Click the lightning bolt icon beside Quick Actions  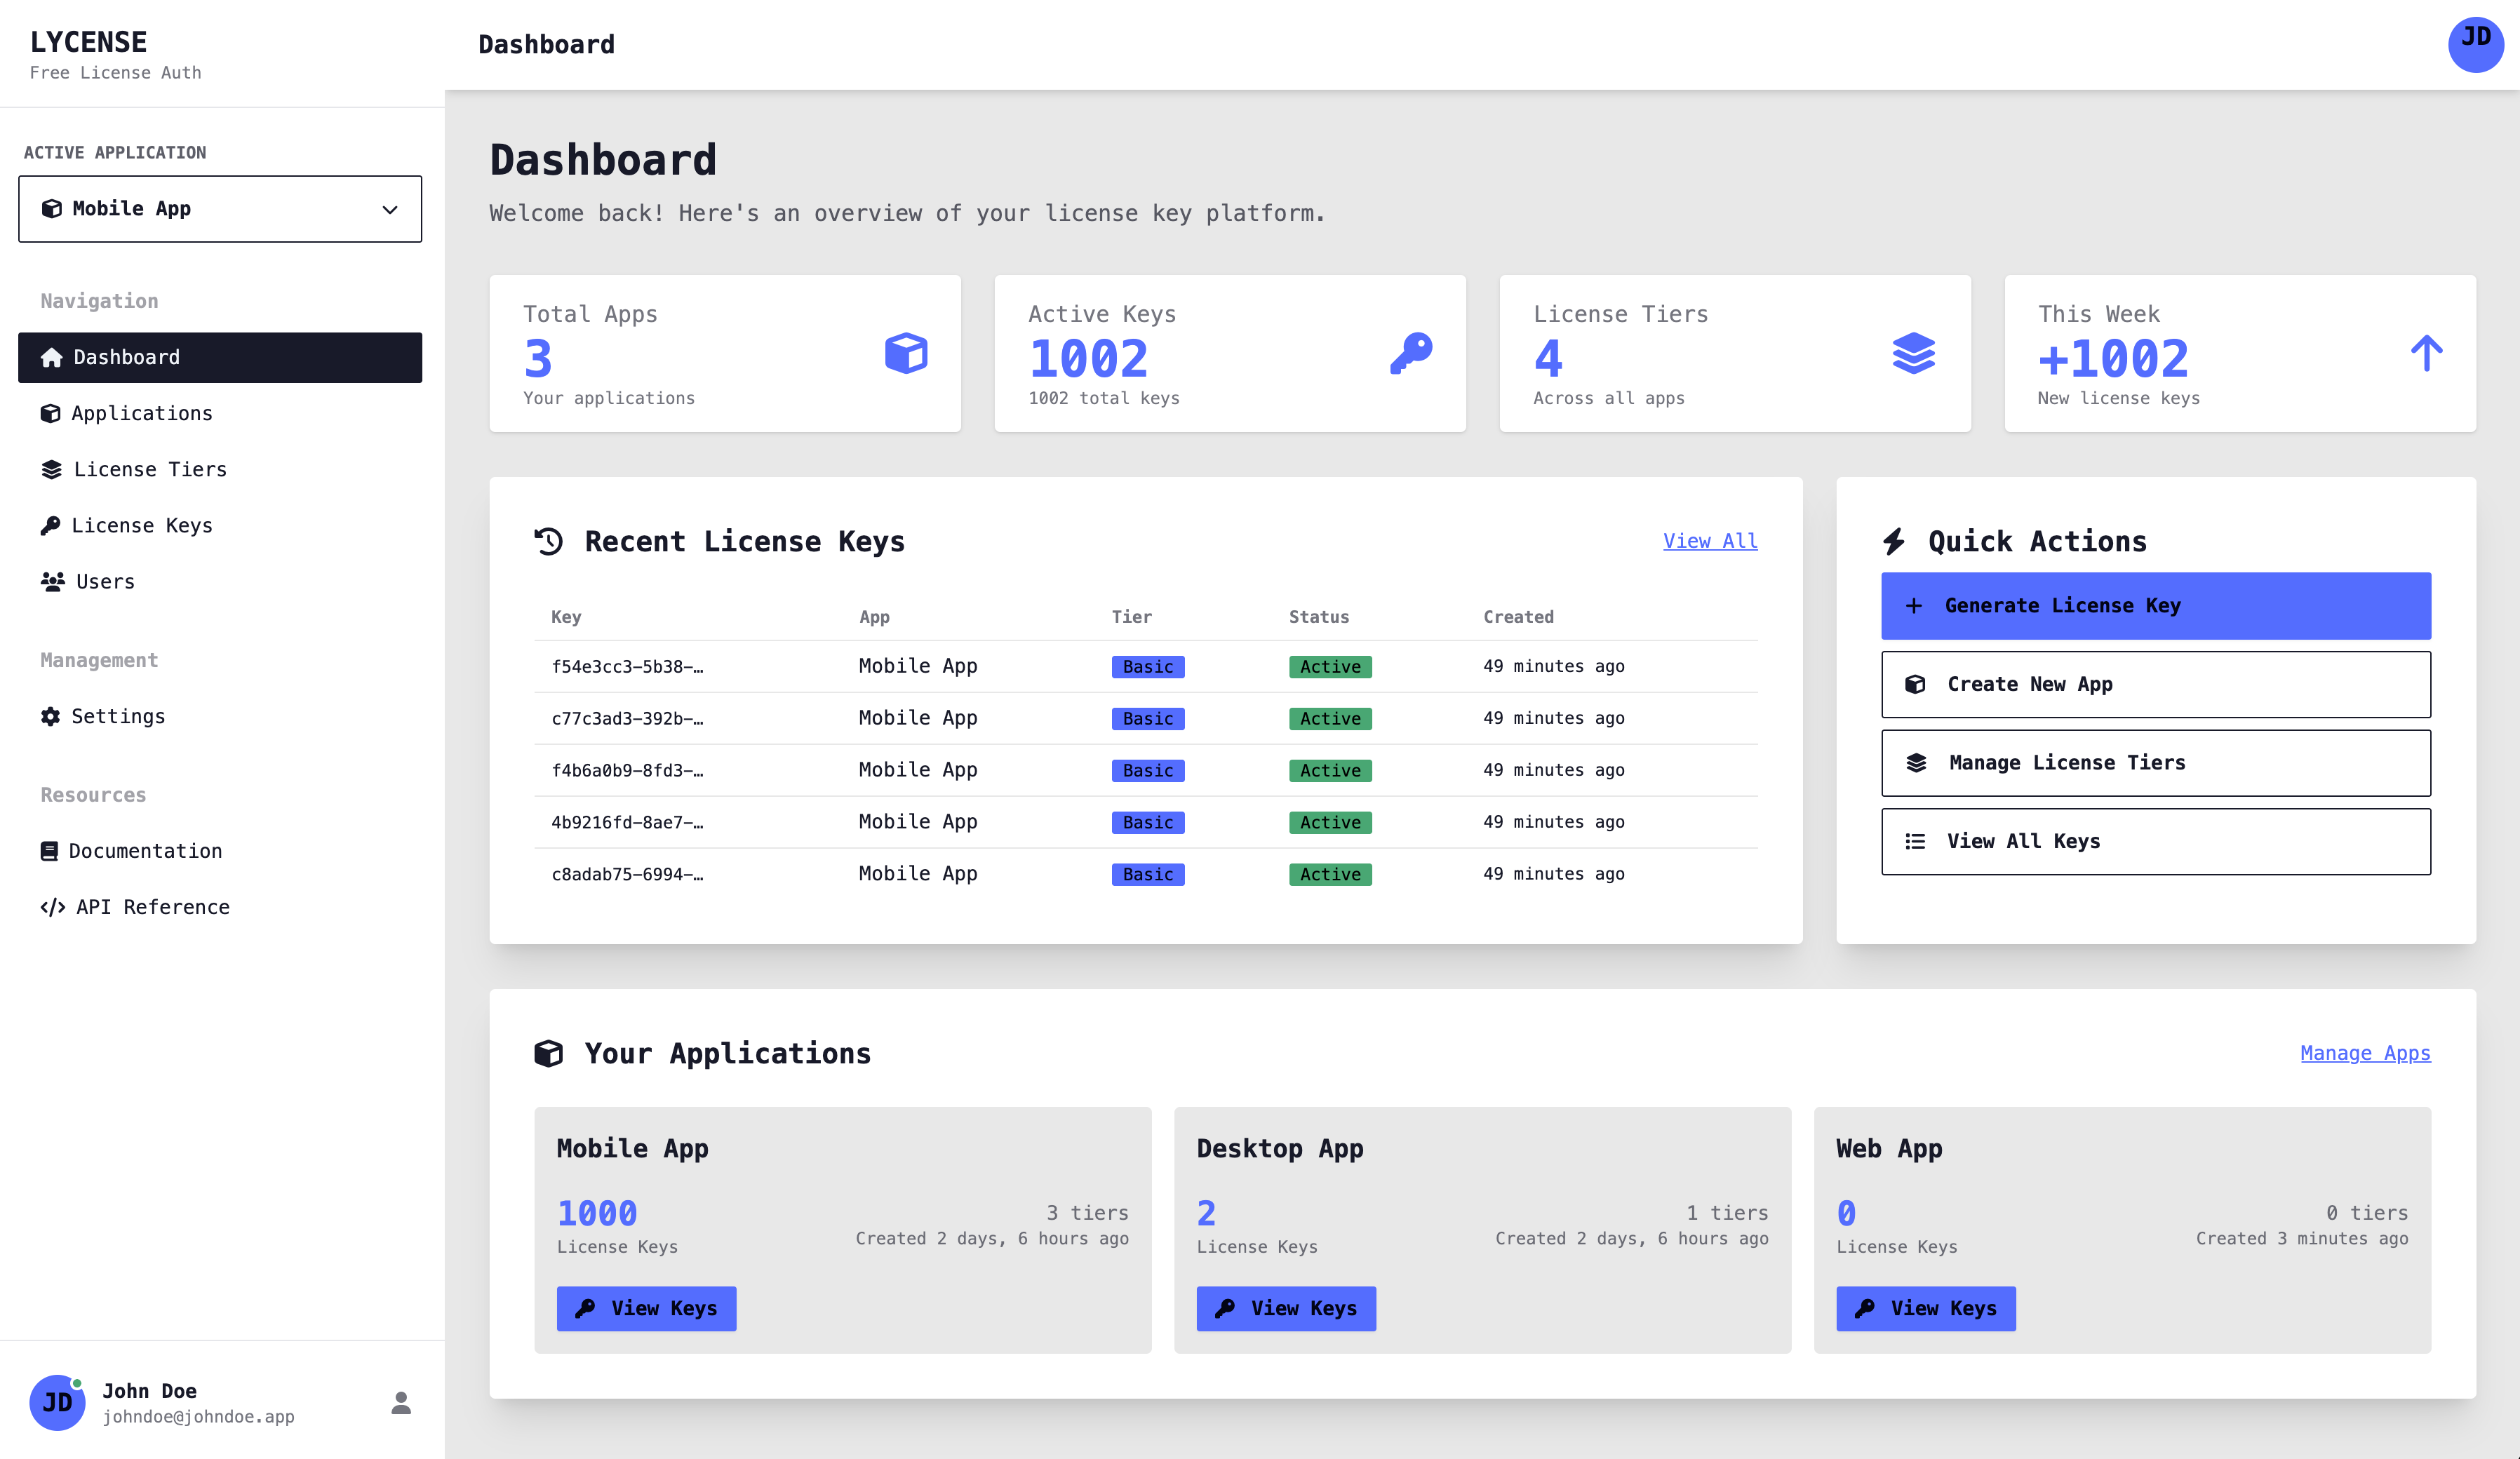pyautogui.click(x=1894, y=541)
